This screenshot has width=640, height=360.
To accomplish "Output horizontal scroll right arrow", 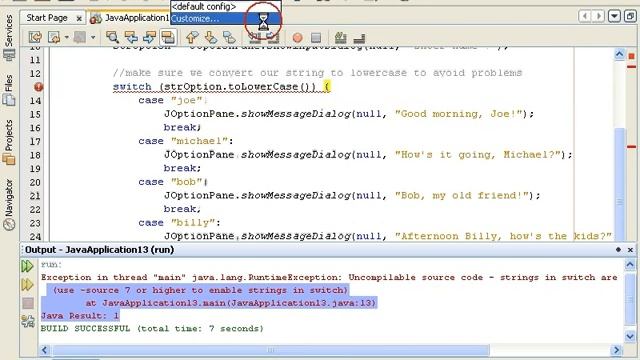I will point(616,350).
